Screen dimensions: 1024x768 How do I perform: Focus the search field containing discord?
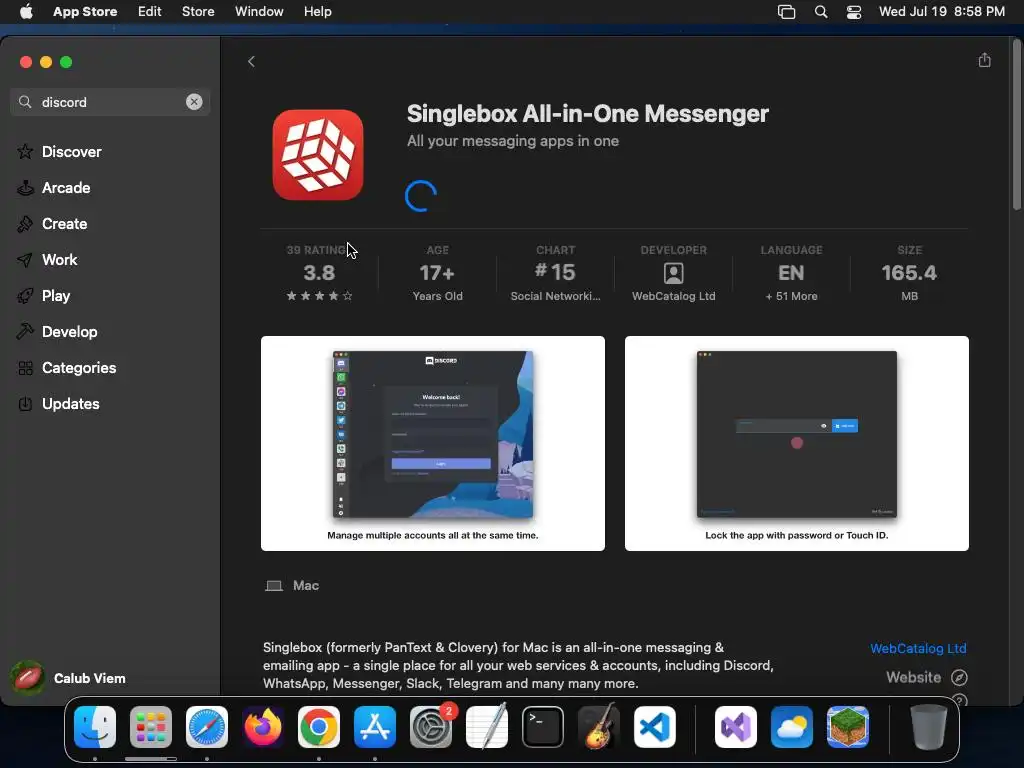point(110,102)
